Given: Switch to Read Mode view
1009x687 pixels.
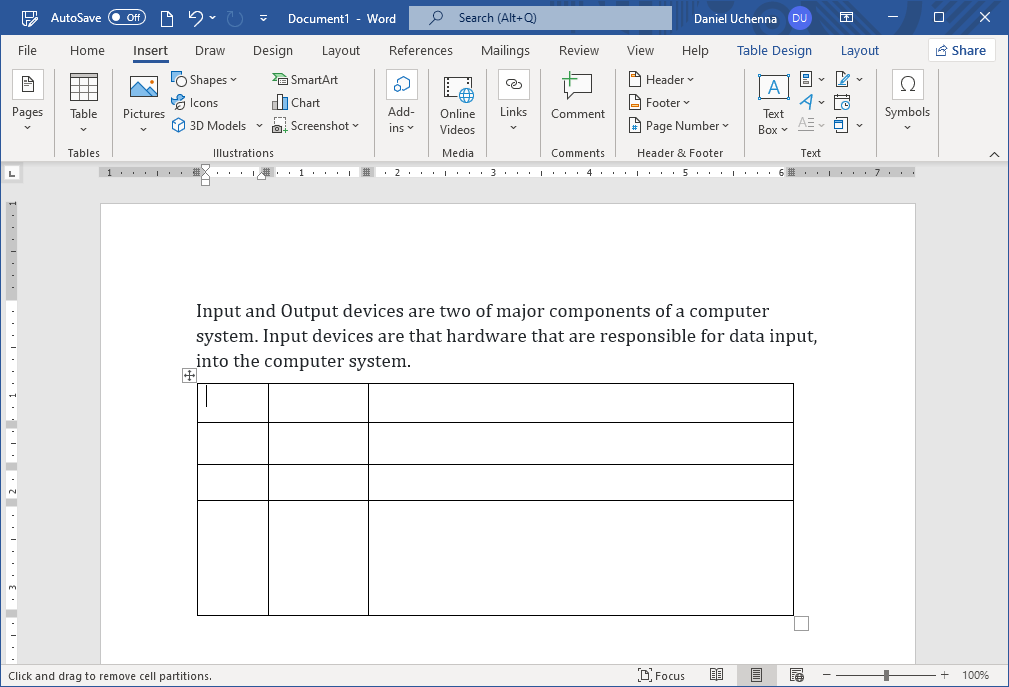Looking at the screenshot, I should click(716, 676).
